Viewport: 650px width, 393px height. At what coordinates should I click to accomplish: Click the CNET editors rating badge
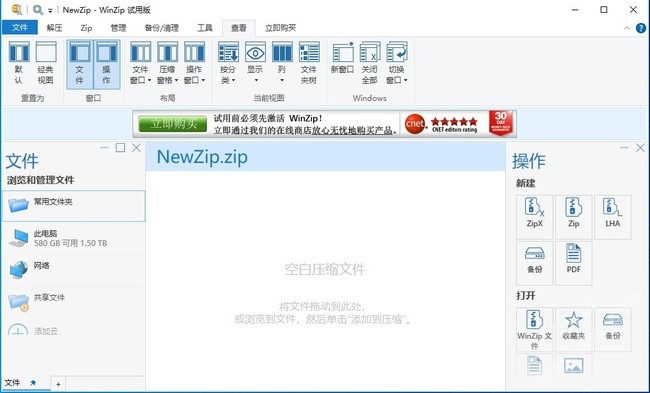(441, 124)
